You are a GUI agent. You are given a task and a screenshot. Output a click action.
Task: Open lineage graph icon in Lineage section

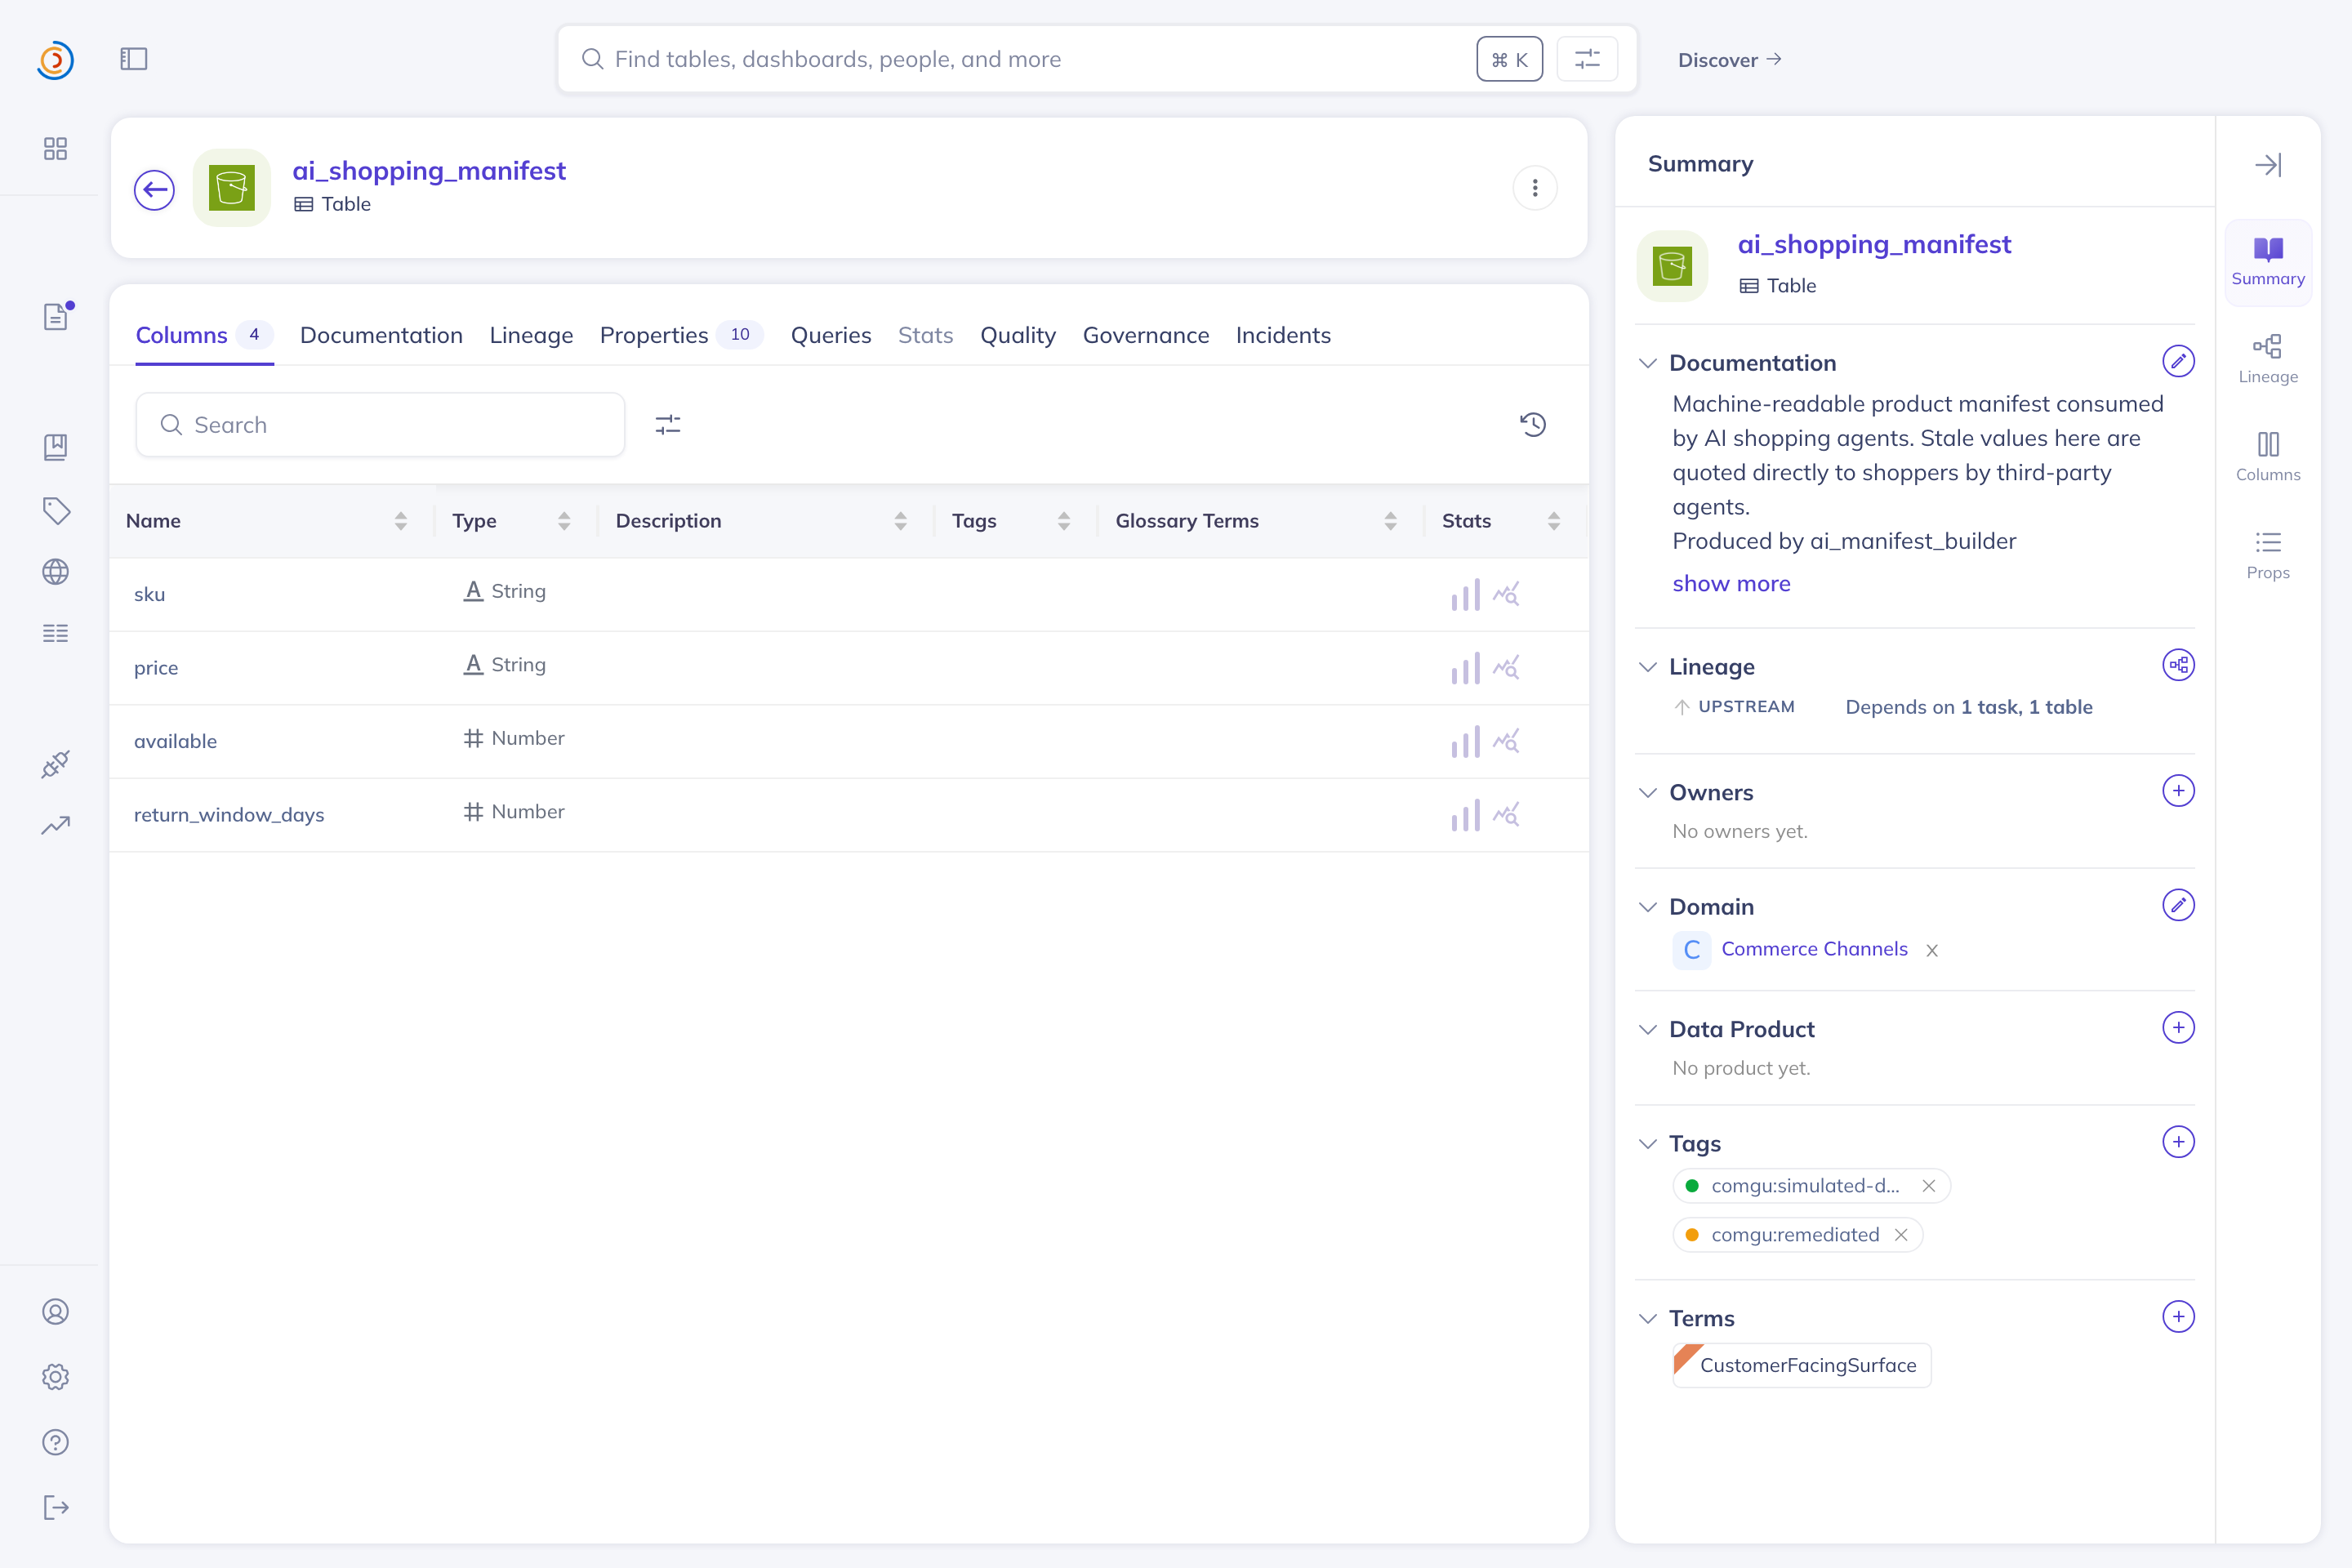2178,665
